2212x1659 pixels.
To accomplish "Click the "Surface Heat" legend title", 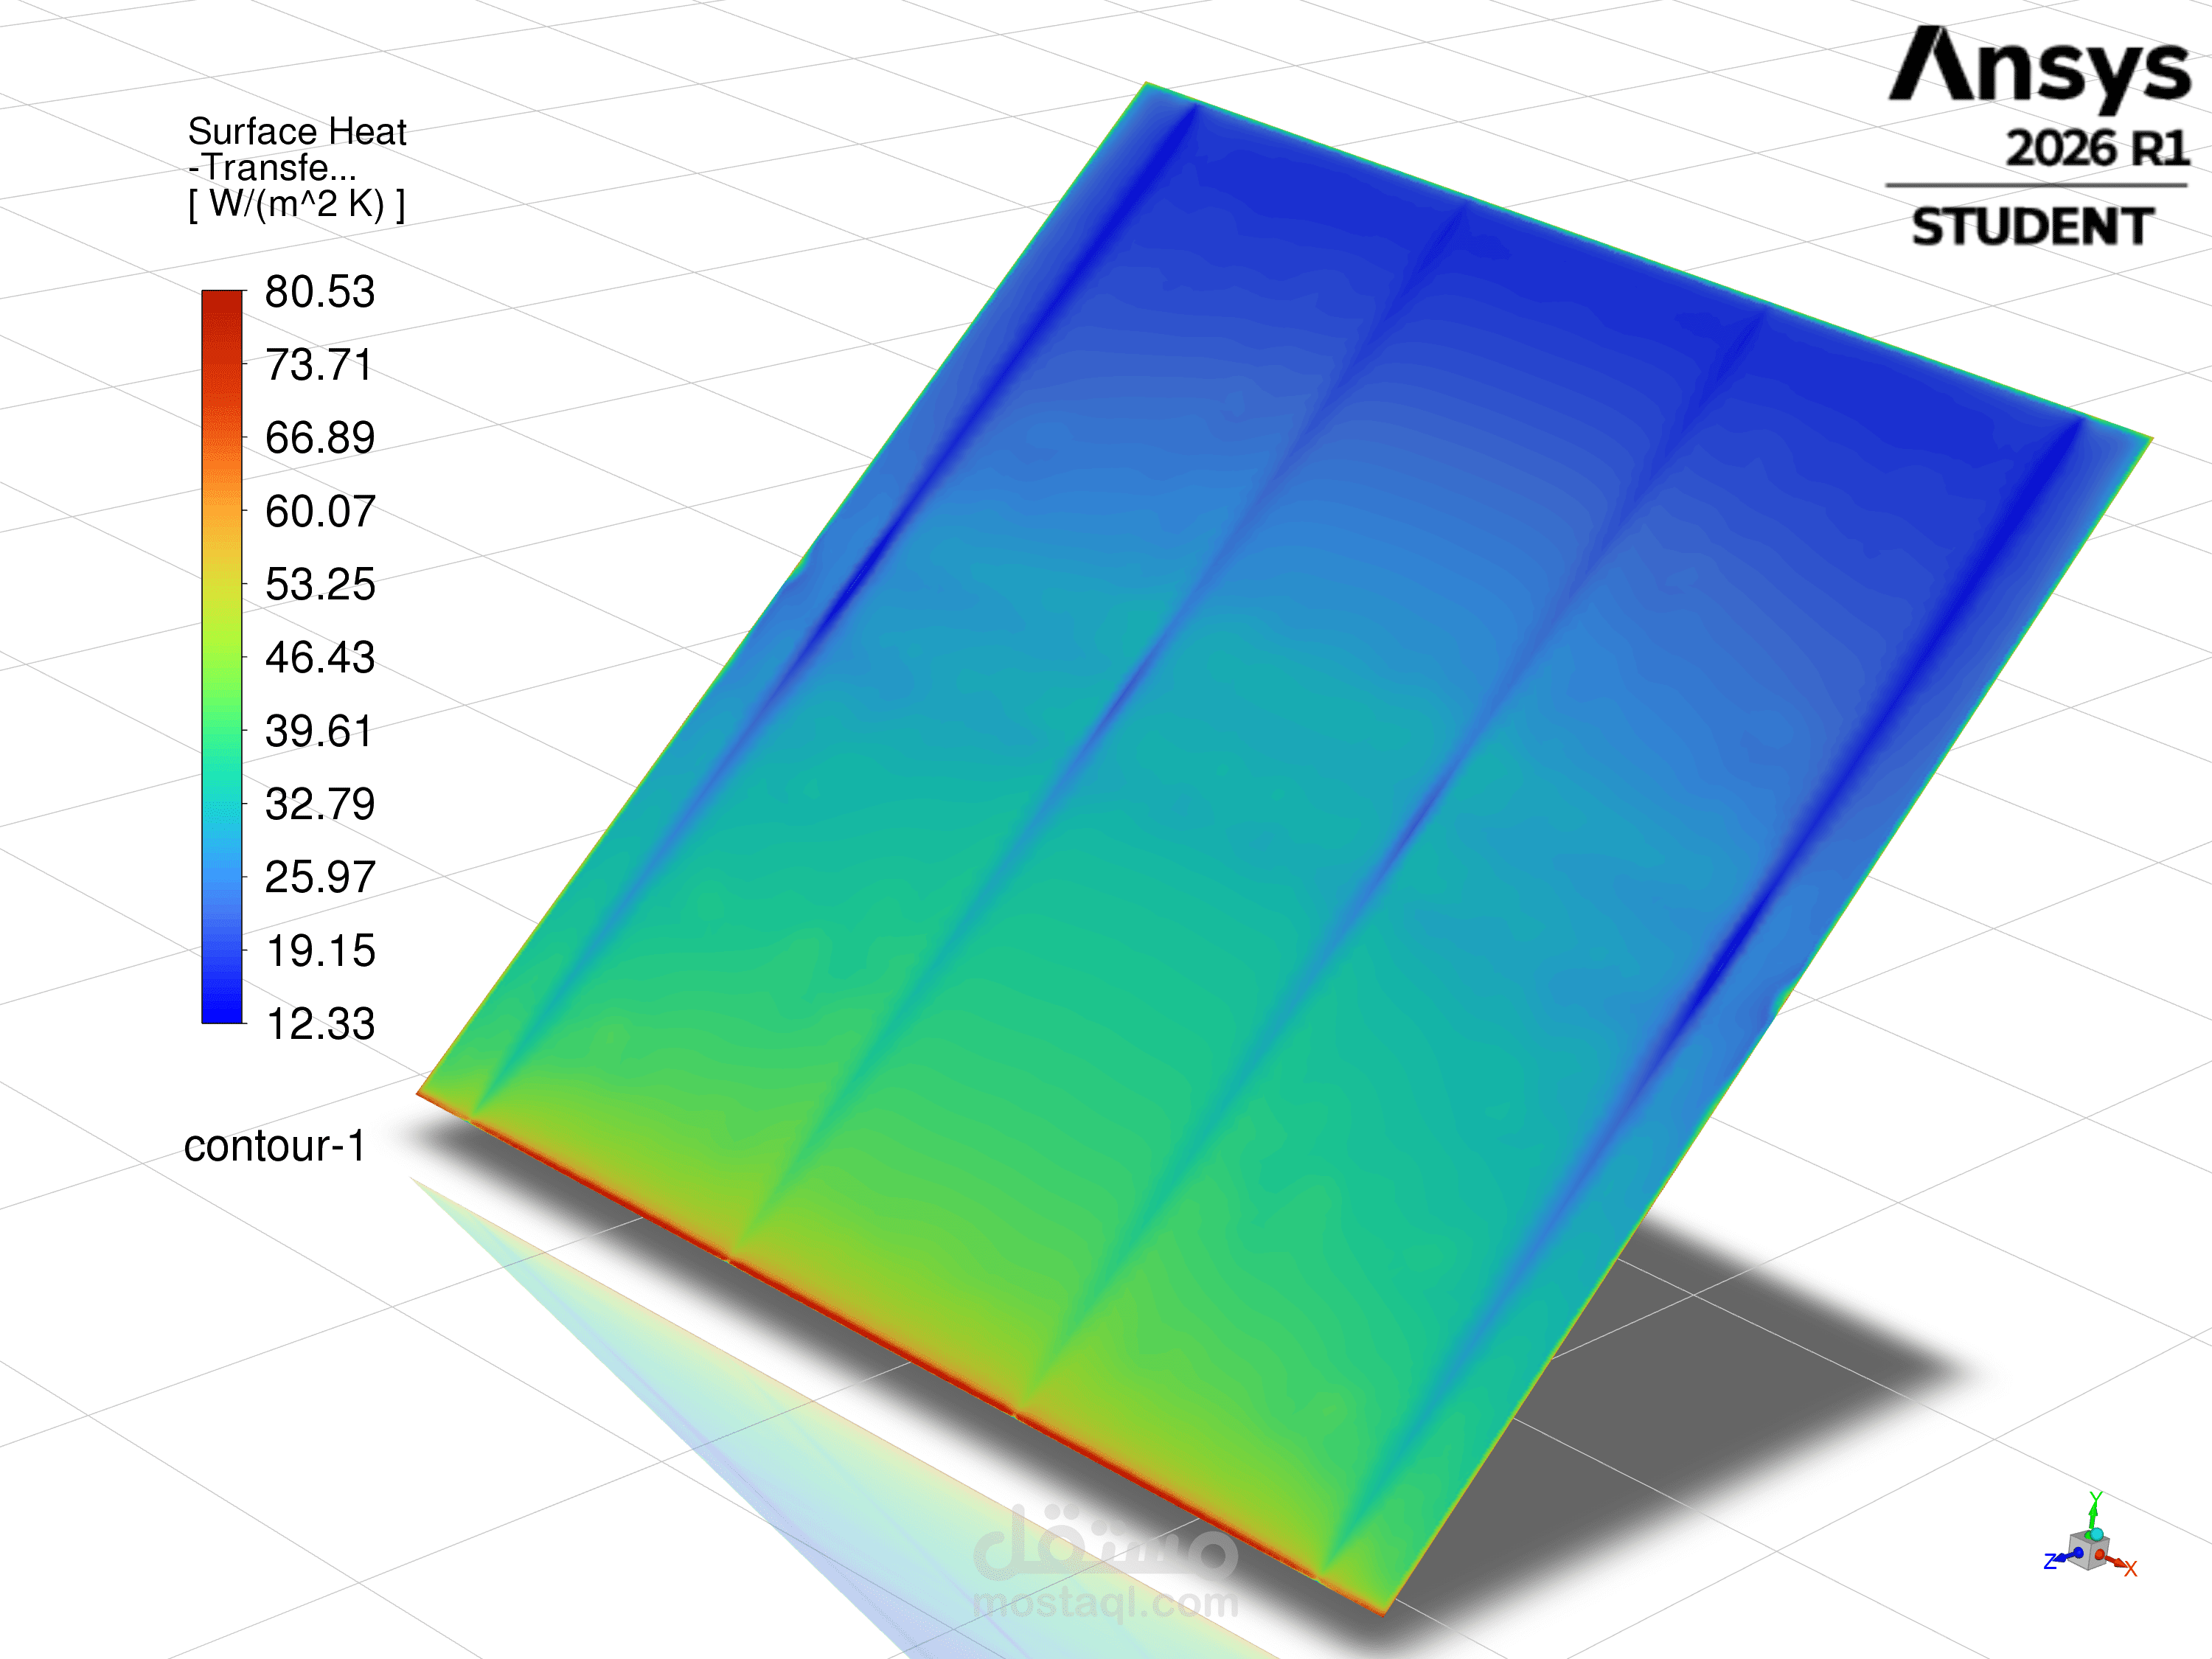I will [297, 131].
